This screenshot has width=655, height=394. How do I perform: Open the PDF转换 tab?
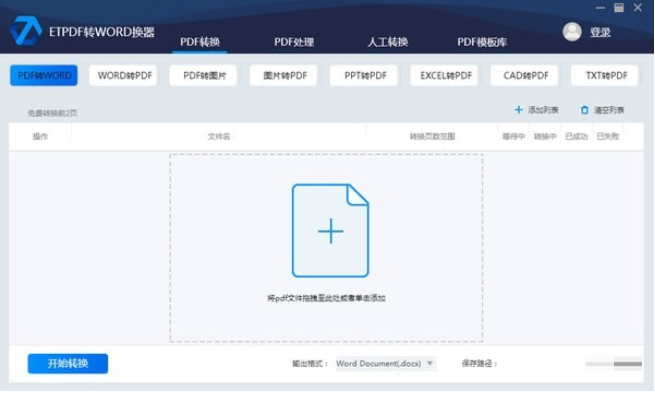(x=200, y=42)
